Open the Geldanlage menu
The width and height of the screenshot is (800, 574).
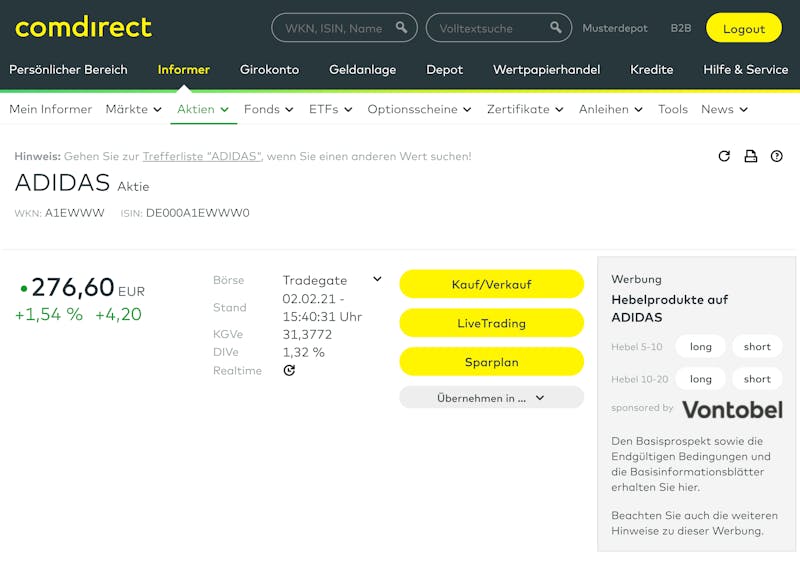pyautogui.click(x=362, y=70)
